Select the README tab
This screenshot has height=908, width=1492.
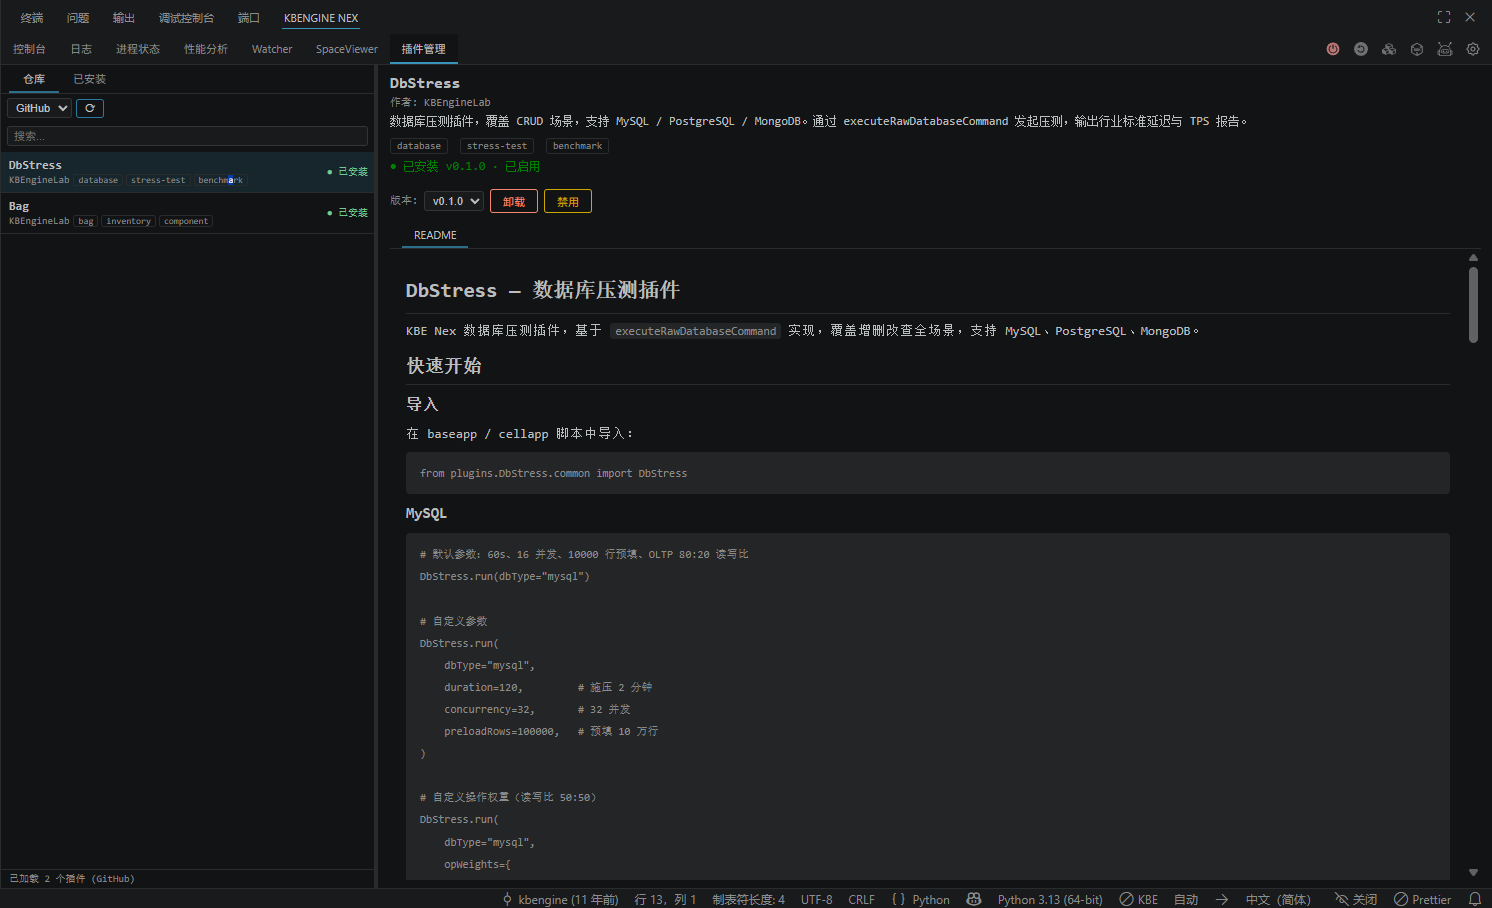point(435,235)
